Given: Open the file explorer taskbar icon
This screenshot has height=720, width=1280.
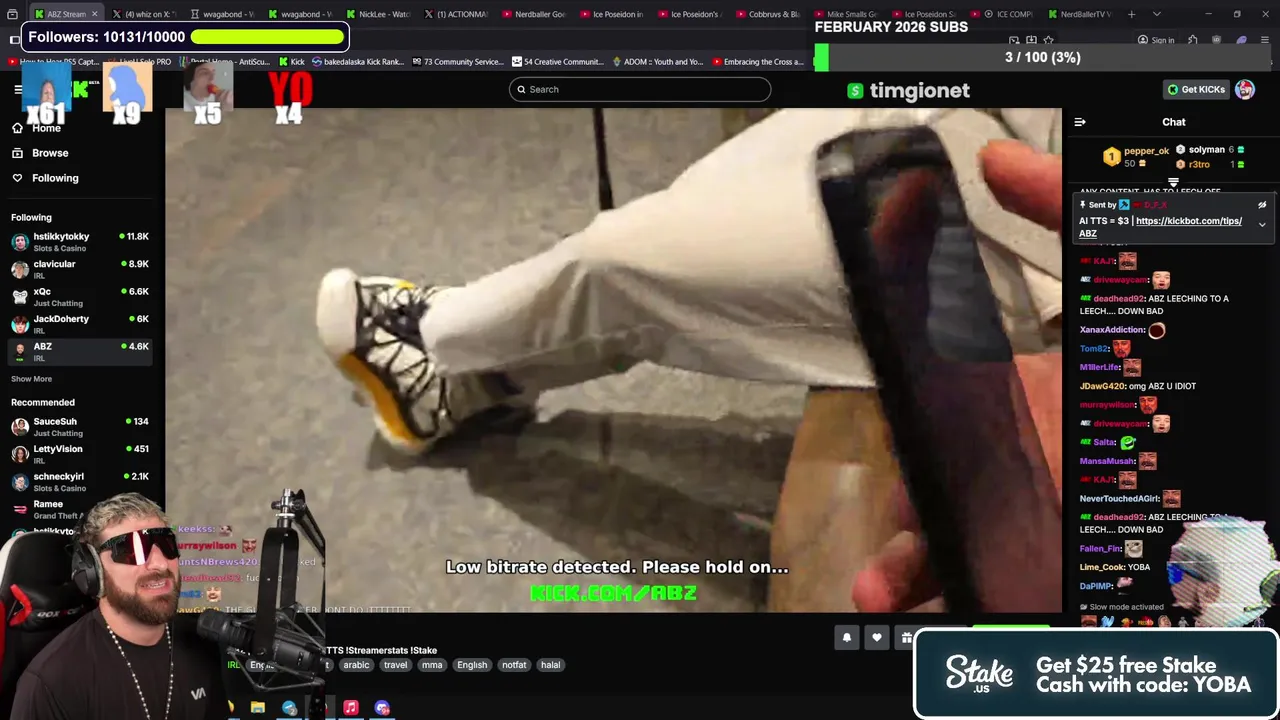Looking at the screenshot, I should tap(258, 708).
